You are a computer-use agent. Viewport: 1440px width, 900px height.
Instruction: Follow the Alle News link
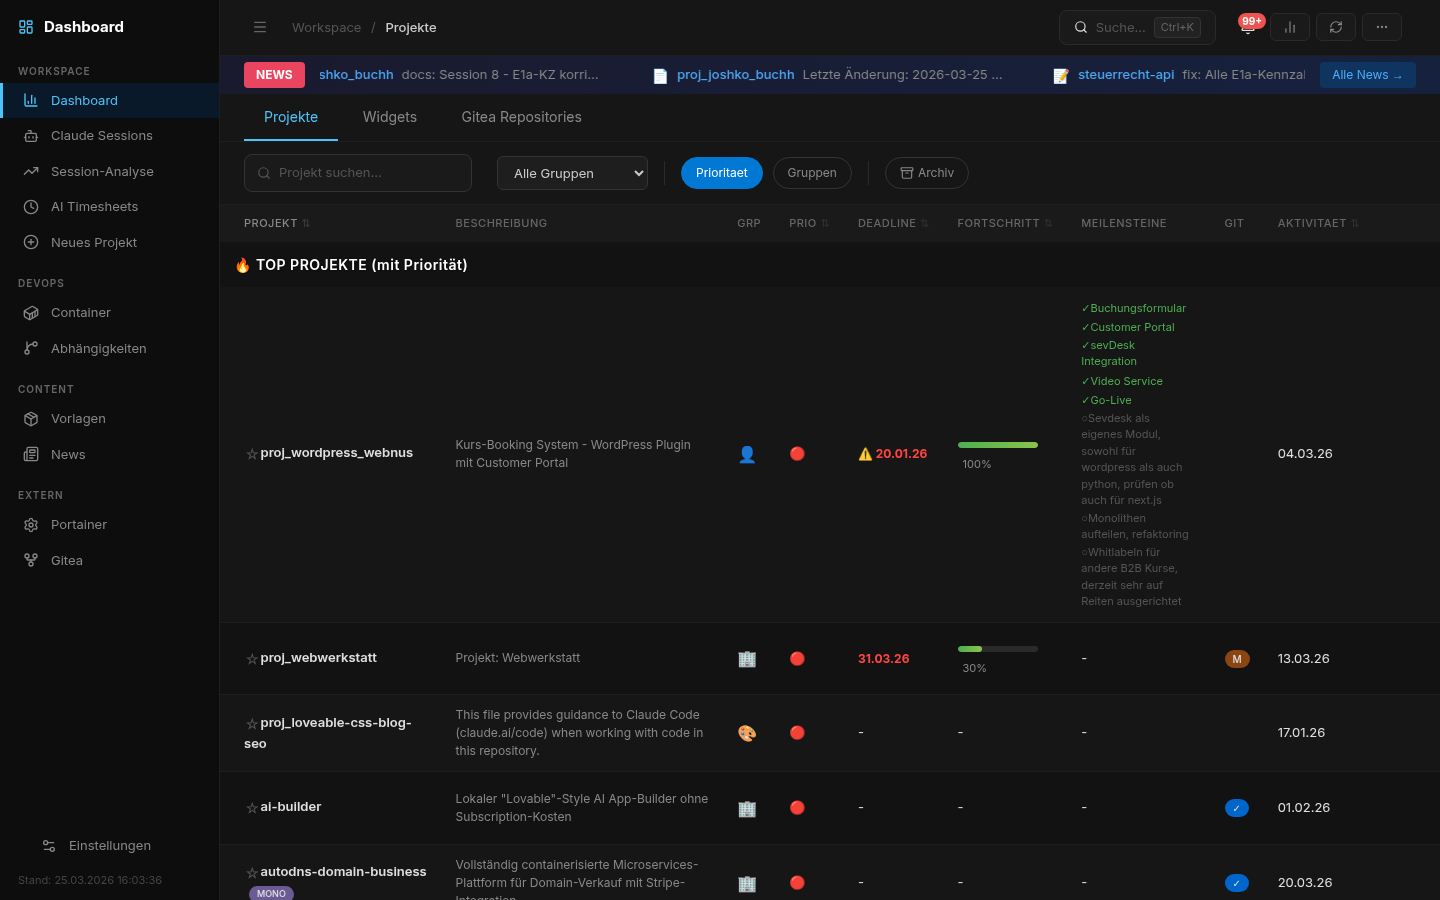point(1367,74)
